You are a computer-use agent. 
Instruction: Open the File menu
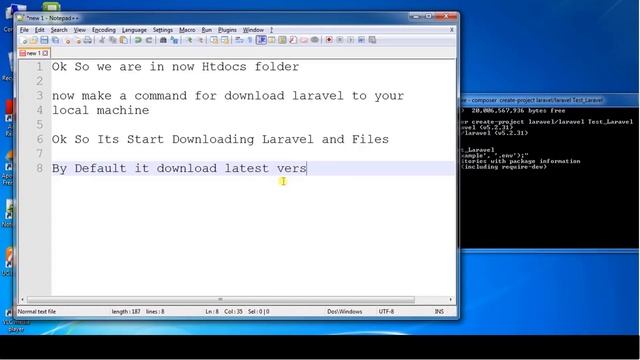pos(24,30)
